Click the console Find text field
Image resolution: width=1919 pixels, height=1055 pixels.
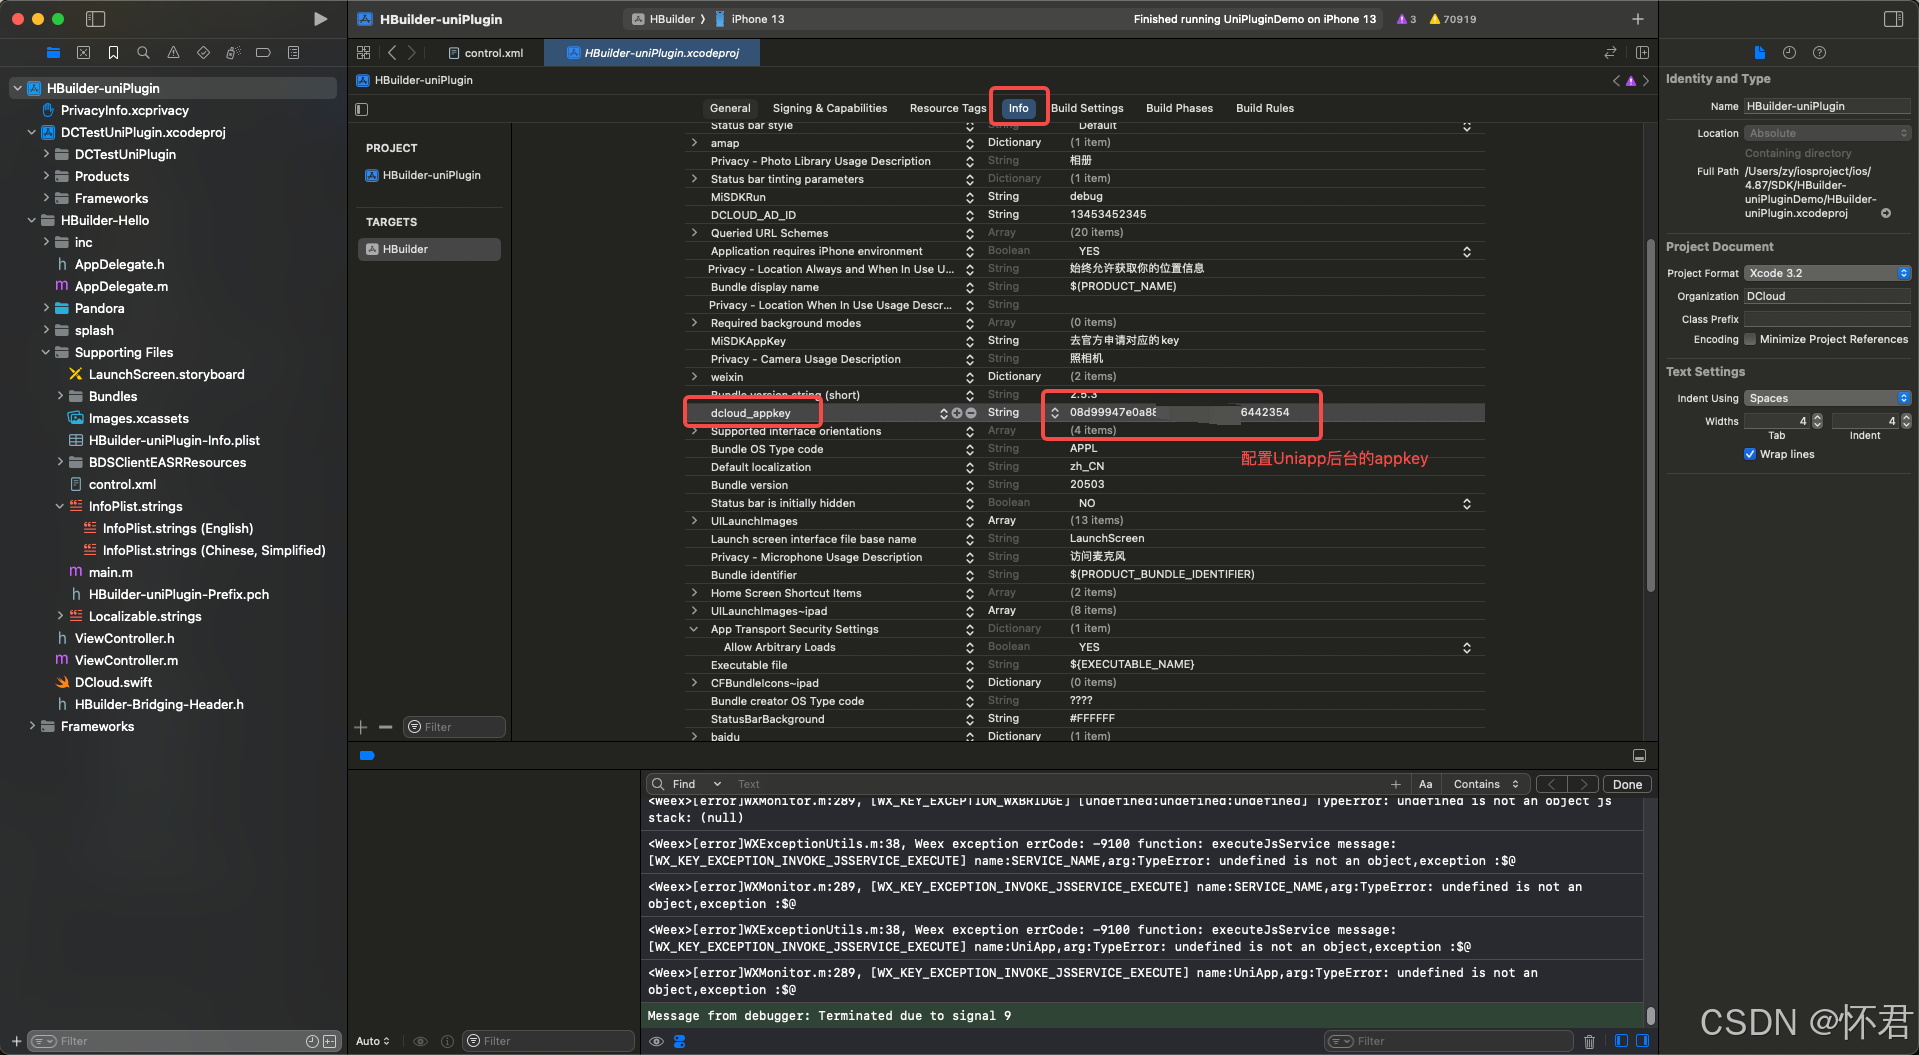click(x=1060, y=784)
